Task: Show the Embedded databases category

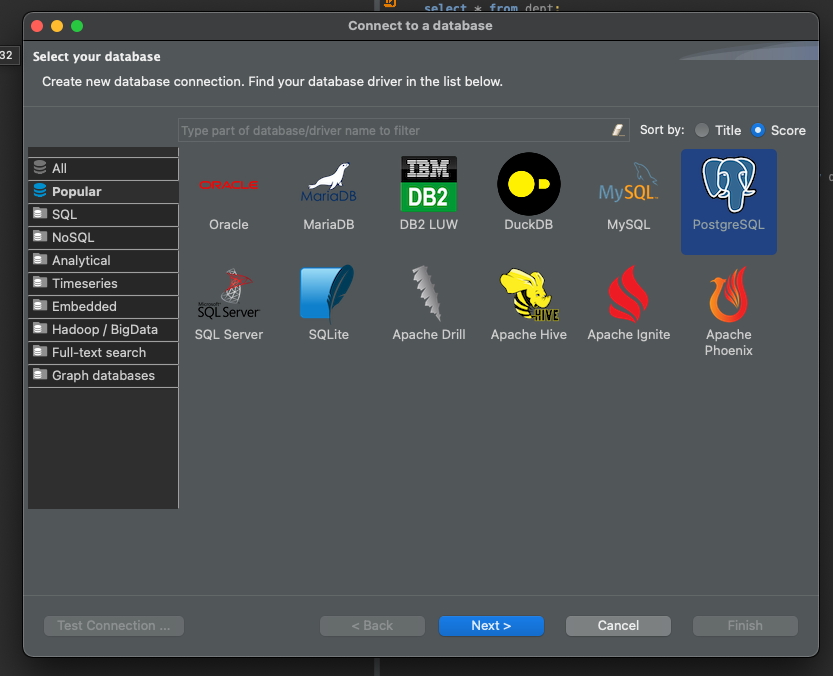Action: [x=104, y=307]
